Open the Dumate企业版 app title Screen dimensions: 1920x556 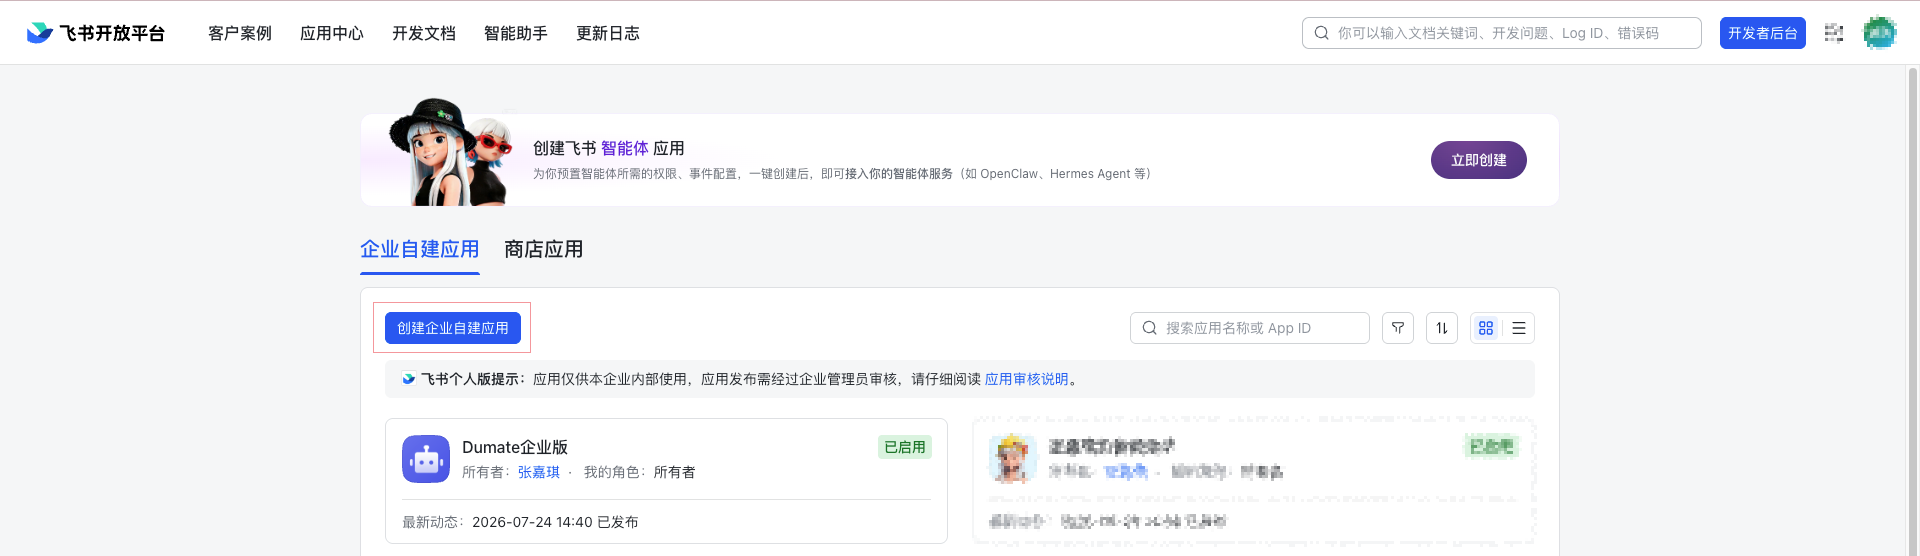click(515, 447)
